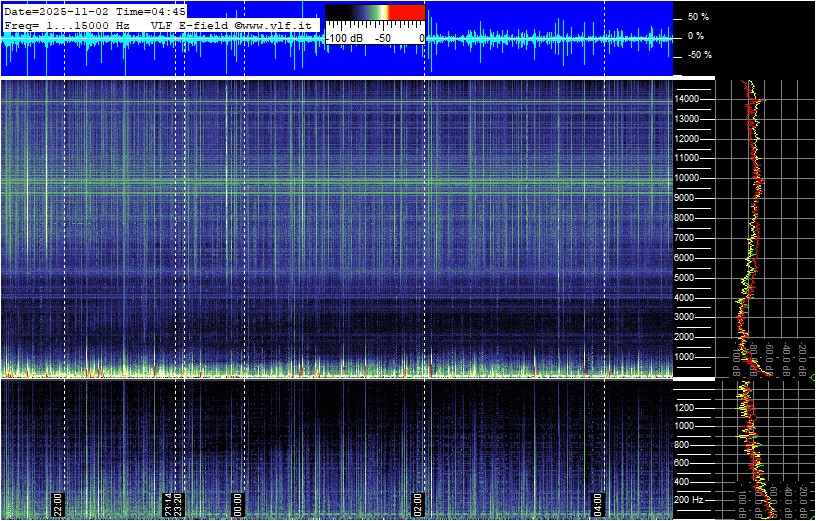This screenshot has height=521, width=816.
Task: Click the 1200 lower spectrogram axis label
Action: click(x=688, y=407)
